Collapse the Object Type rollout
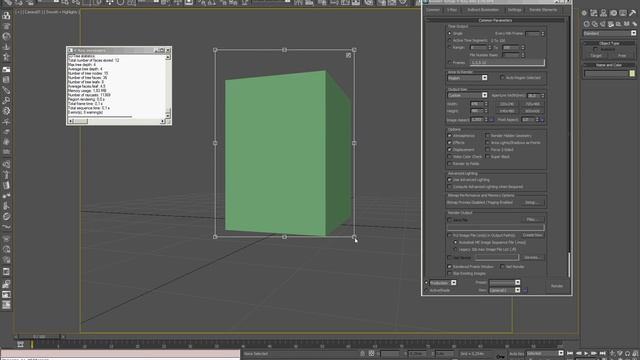The image size is (640, 360). pos(609,43)
